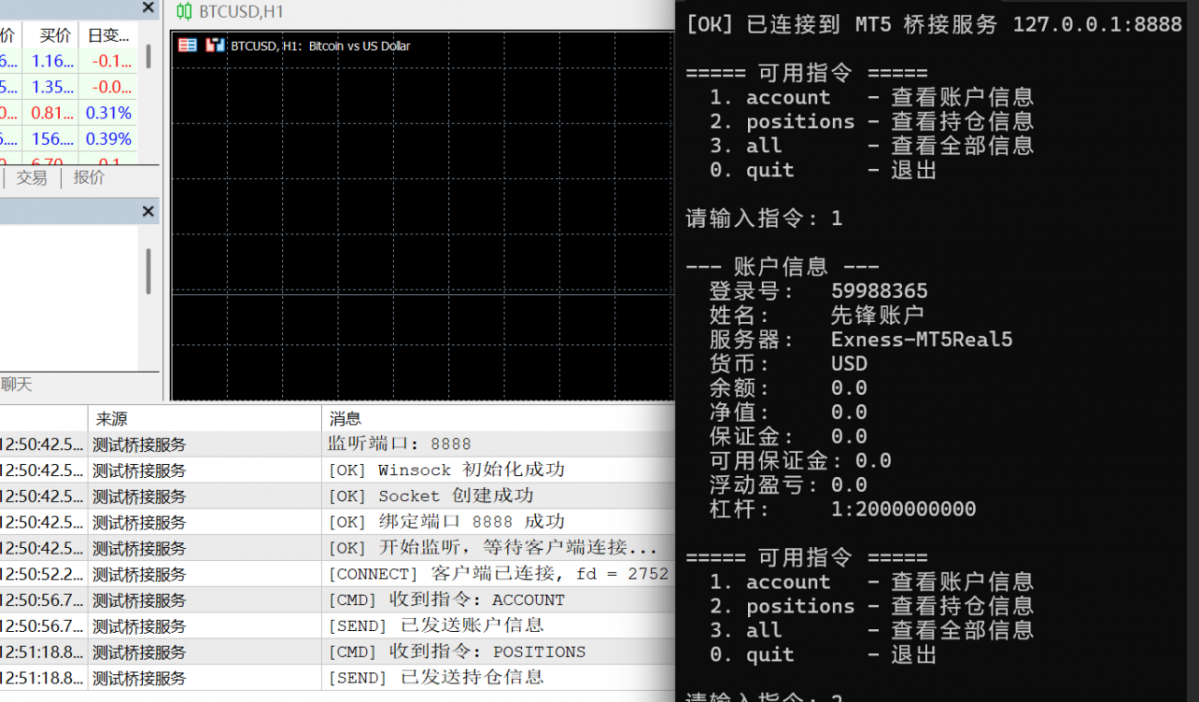Switch to the 报价 tab

[89, 177]
